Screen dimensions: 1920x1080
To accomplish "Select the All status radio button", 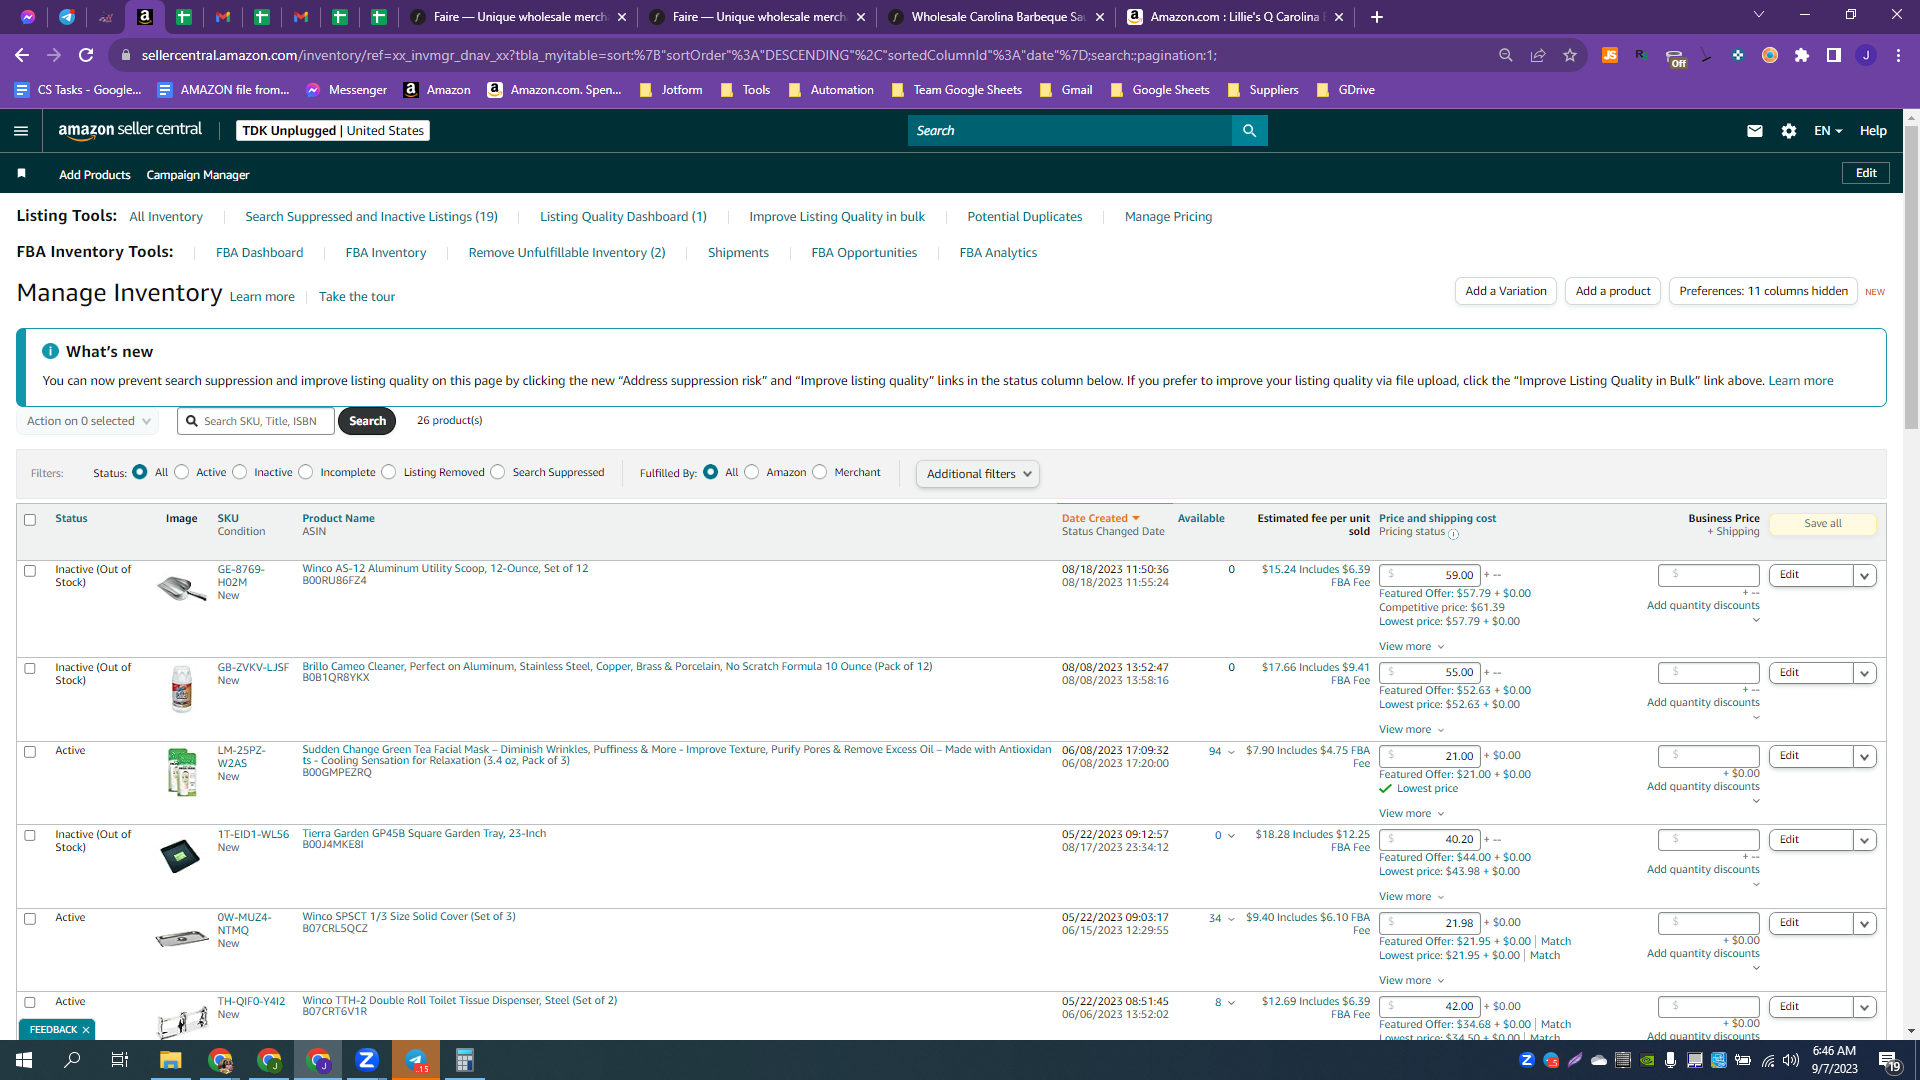I will click(140, 472).
